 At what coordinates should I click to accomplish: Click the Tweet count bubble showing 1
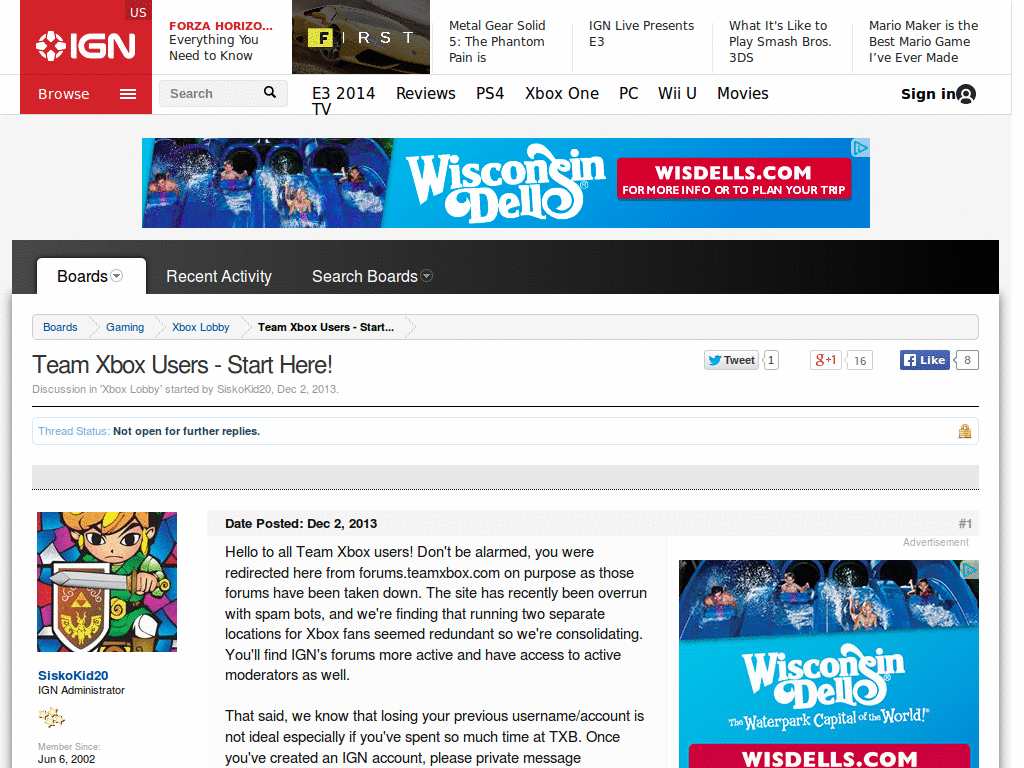click(771, 360)
